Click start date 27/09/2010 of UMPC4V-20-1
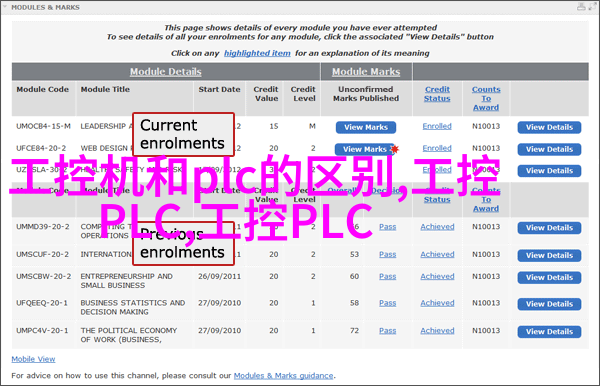The height and width of the screenshot is (386, 600). (x=219, y=331)
